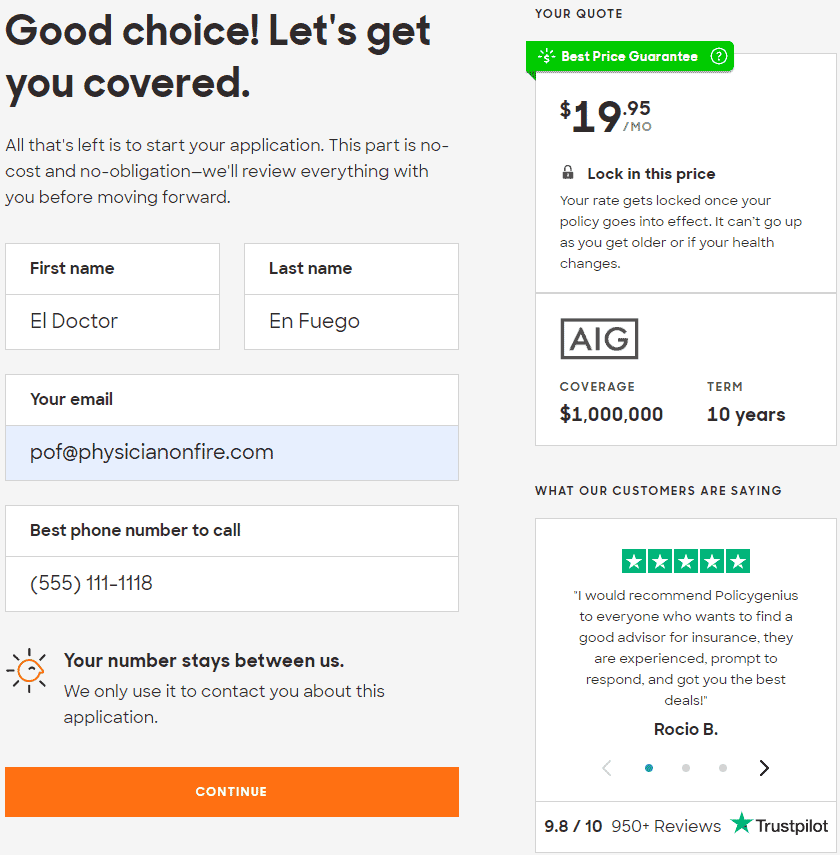Select the first review carousel dot
Screen dimensions: 840x855
click(649, 768)
